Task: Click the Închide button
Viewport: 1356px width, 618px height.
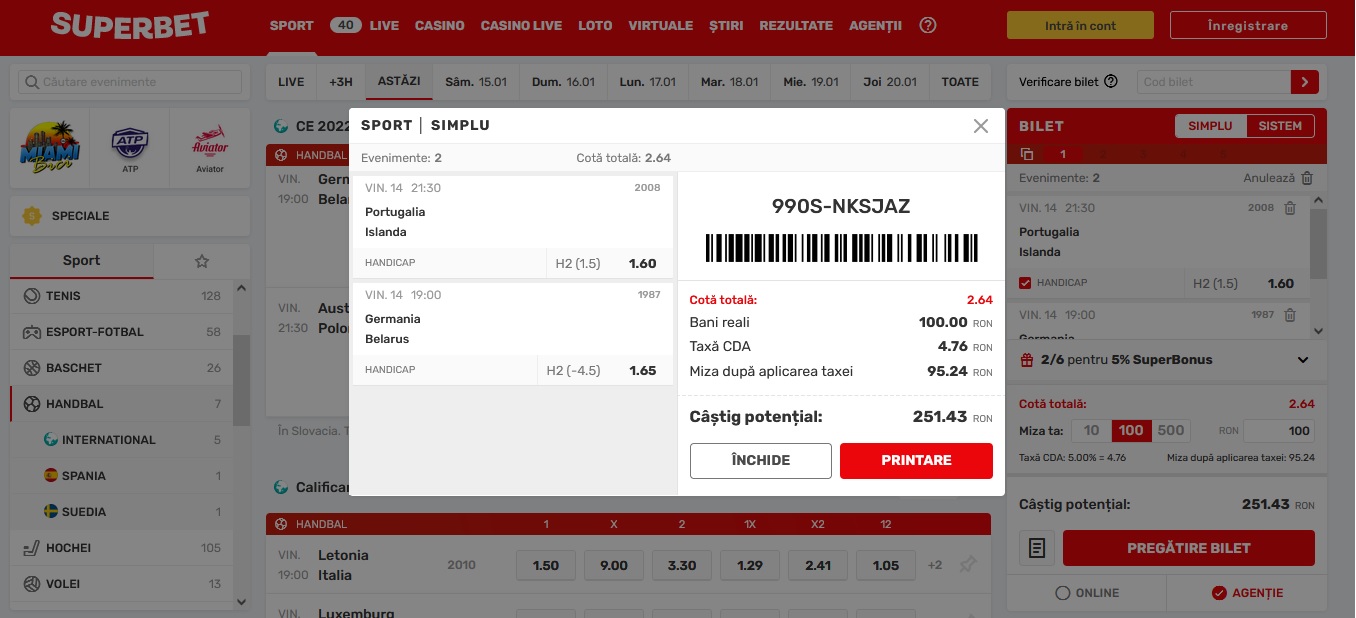Action: (761, 461)
